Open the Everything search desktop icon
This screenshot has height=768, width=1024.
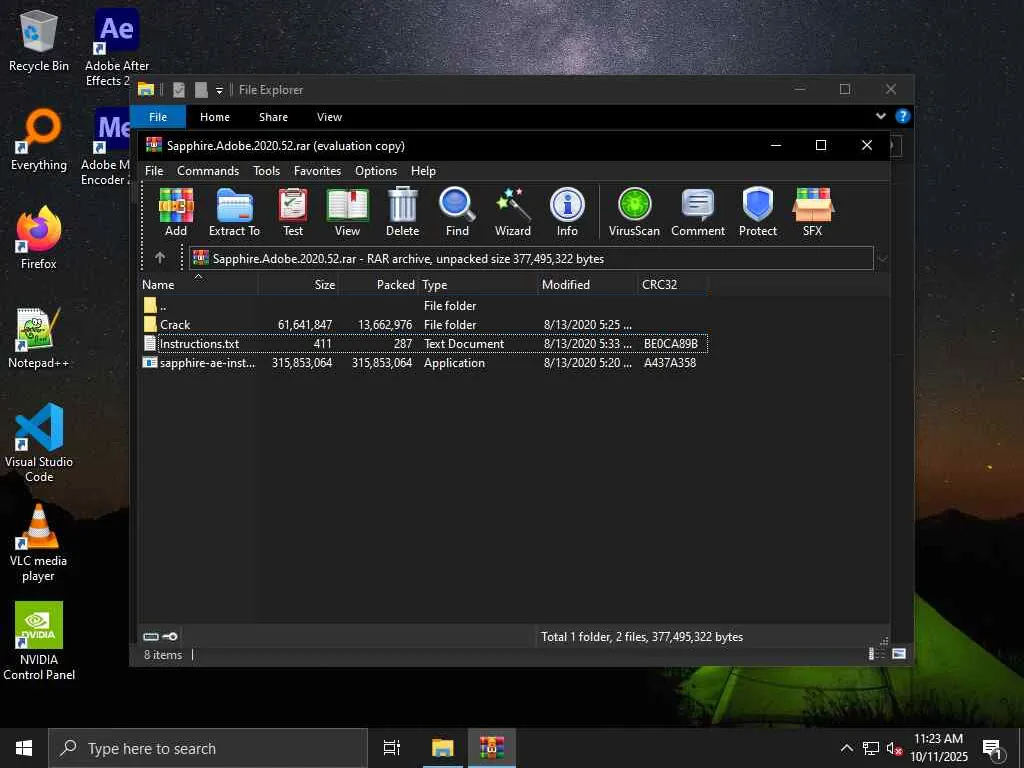[x=39, y=140]
